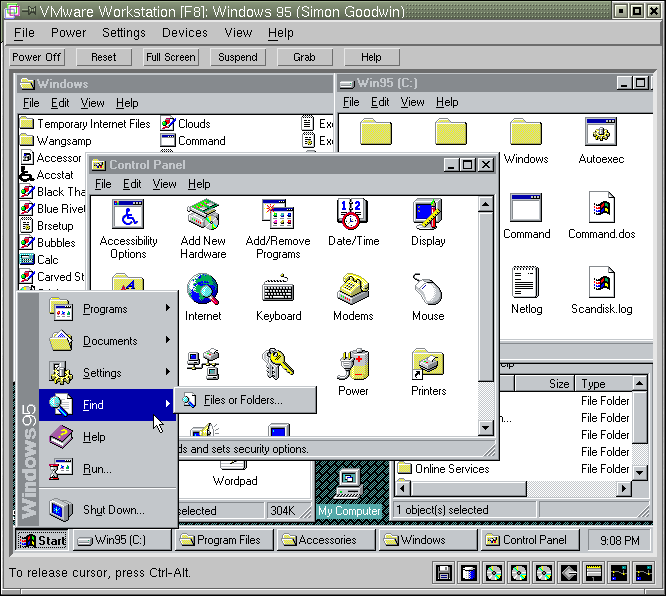This screenshot has width=666, height=596.
Task: Sort by the Type column header
Action: [603, 384]
